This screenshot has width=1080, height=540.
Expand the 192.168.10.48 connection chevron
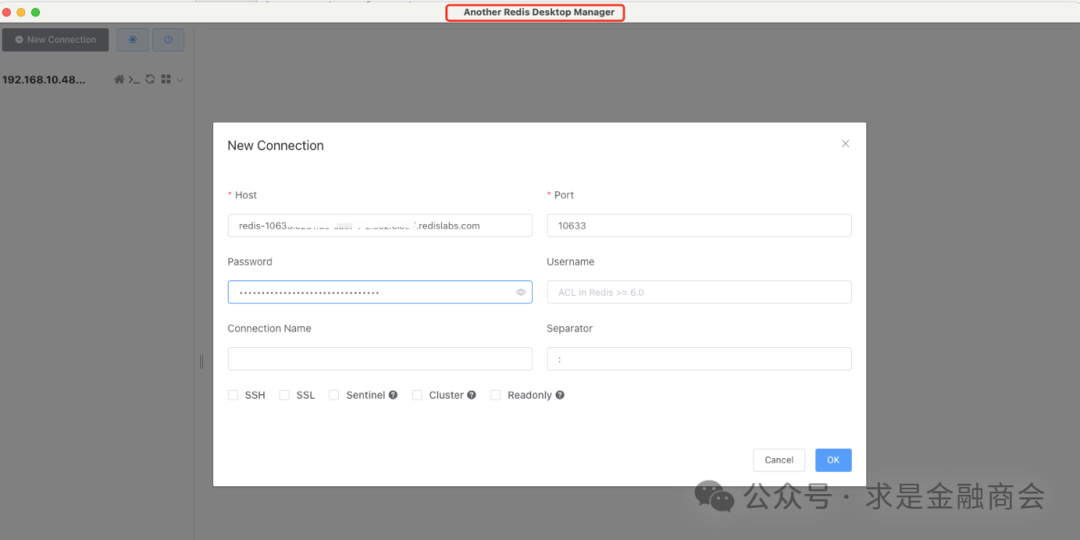[x=180, y=80]
